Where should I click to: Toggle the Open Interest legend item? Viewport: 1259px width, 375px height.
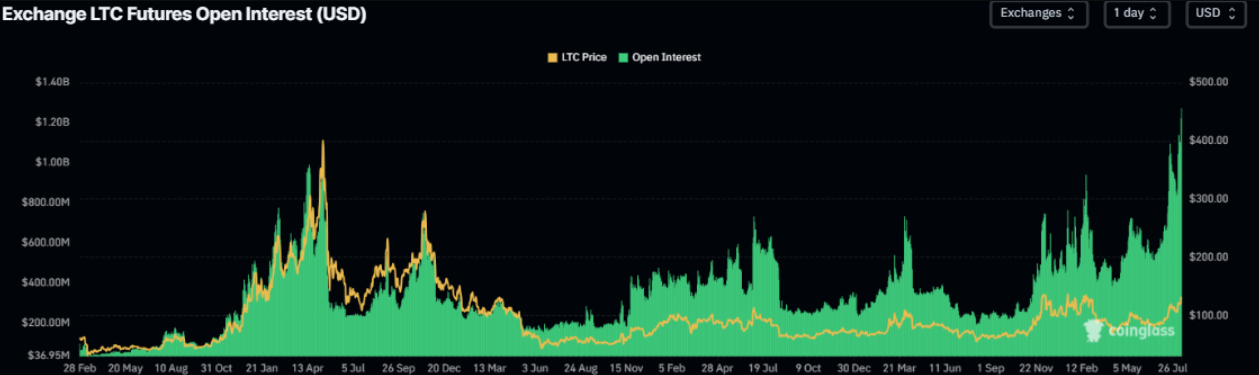coord(660,57)
